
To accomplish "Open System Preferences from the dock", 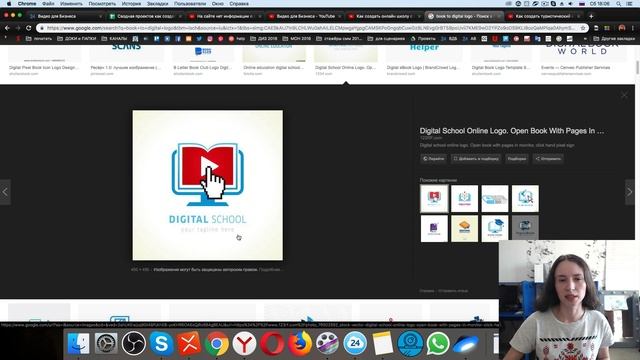I will tap(106, 343).
